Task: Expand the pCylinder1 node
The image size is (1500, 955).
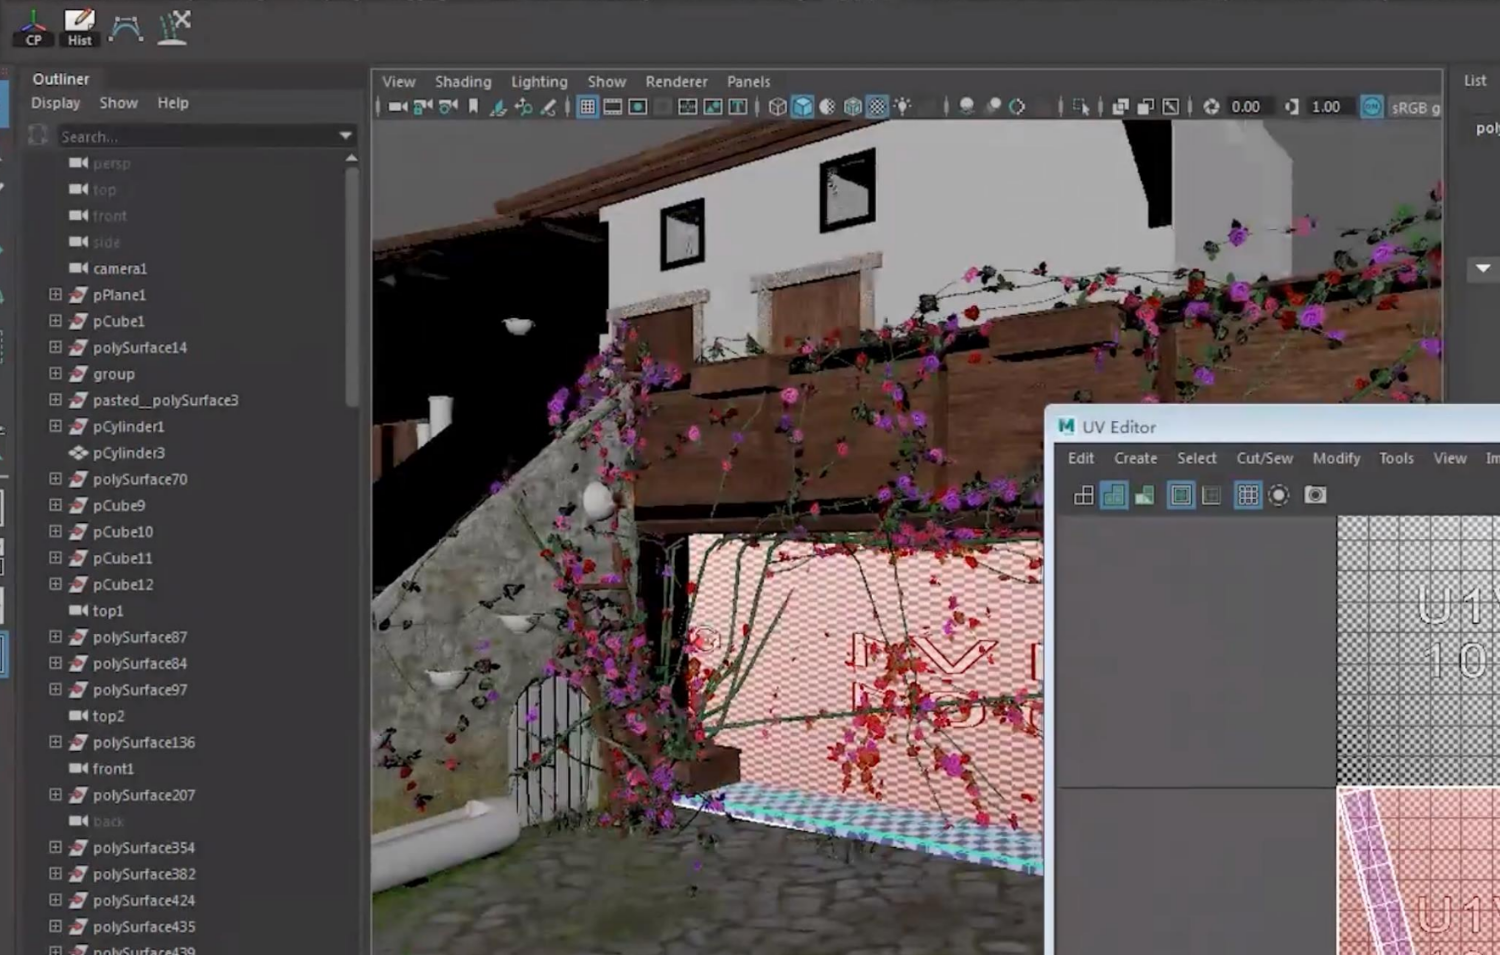Action: coord(55,426)
